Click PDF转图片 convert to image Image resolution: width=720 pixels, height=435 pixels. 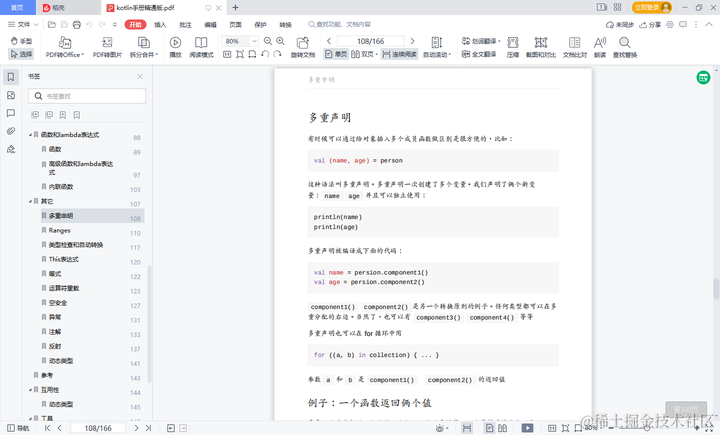(x=107, y=47)
